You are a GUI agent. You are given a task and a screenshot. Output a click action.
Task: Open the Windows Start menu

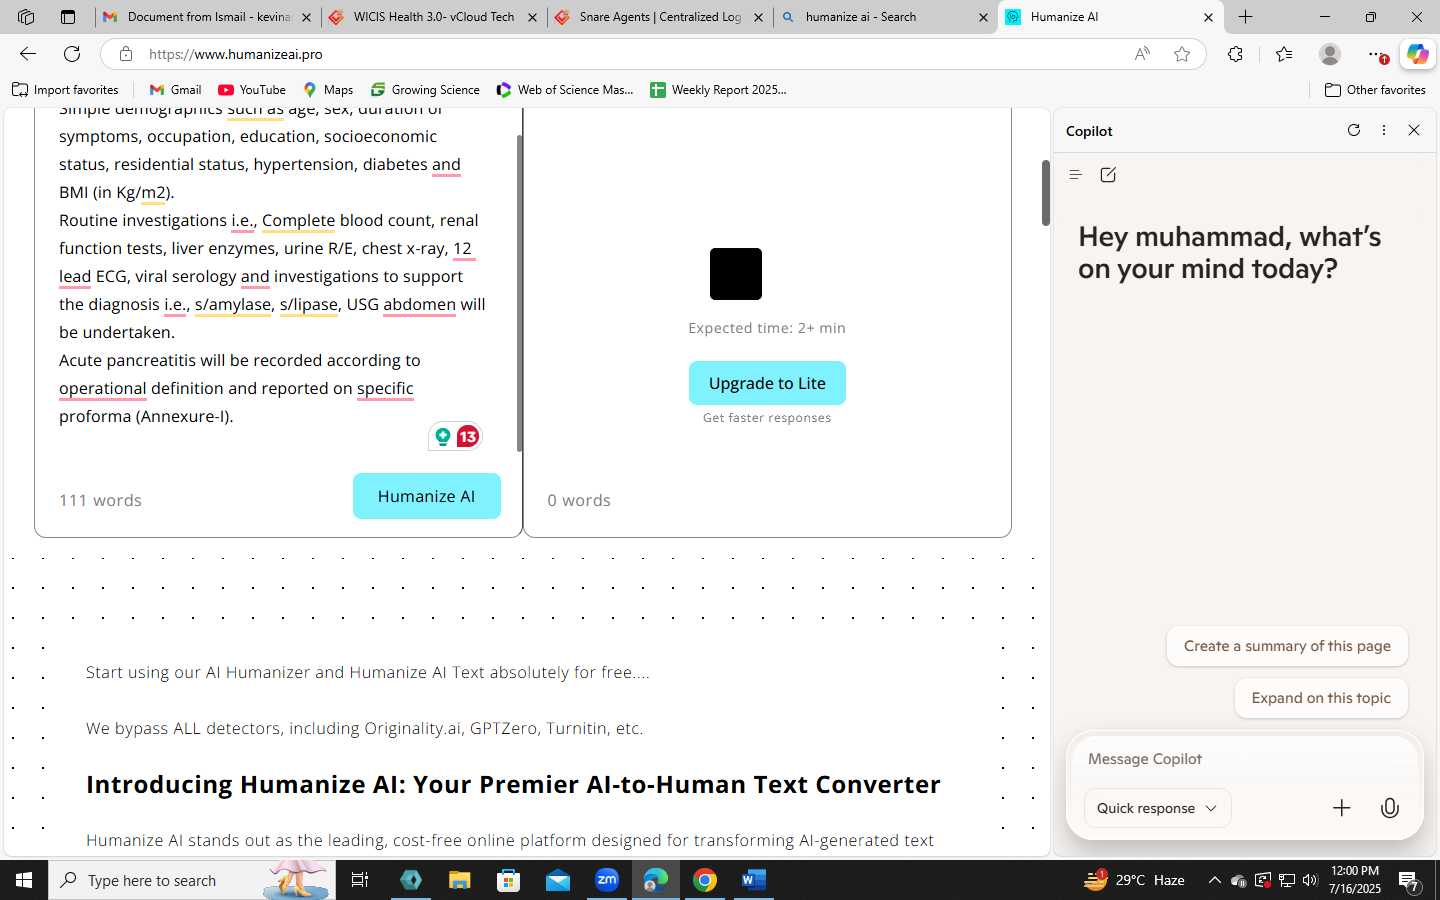pos(24,880)
